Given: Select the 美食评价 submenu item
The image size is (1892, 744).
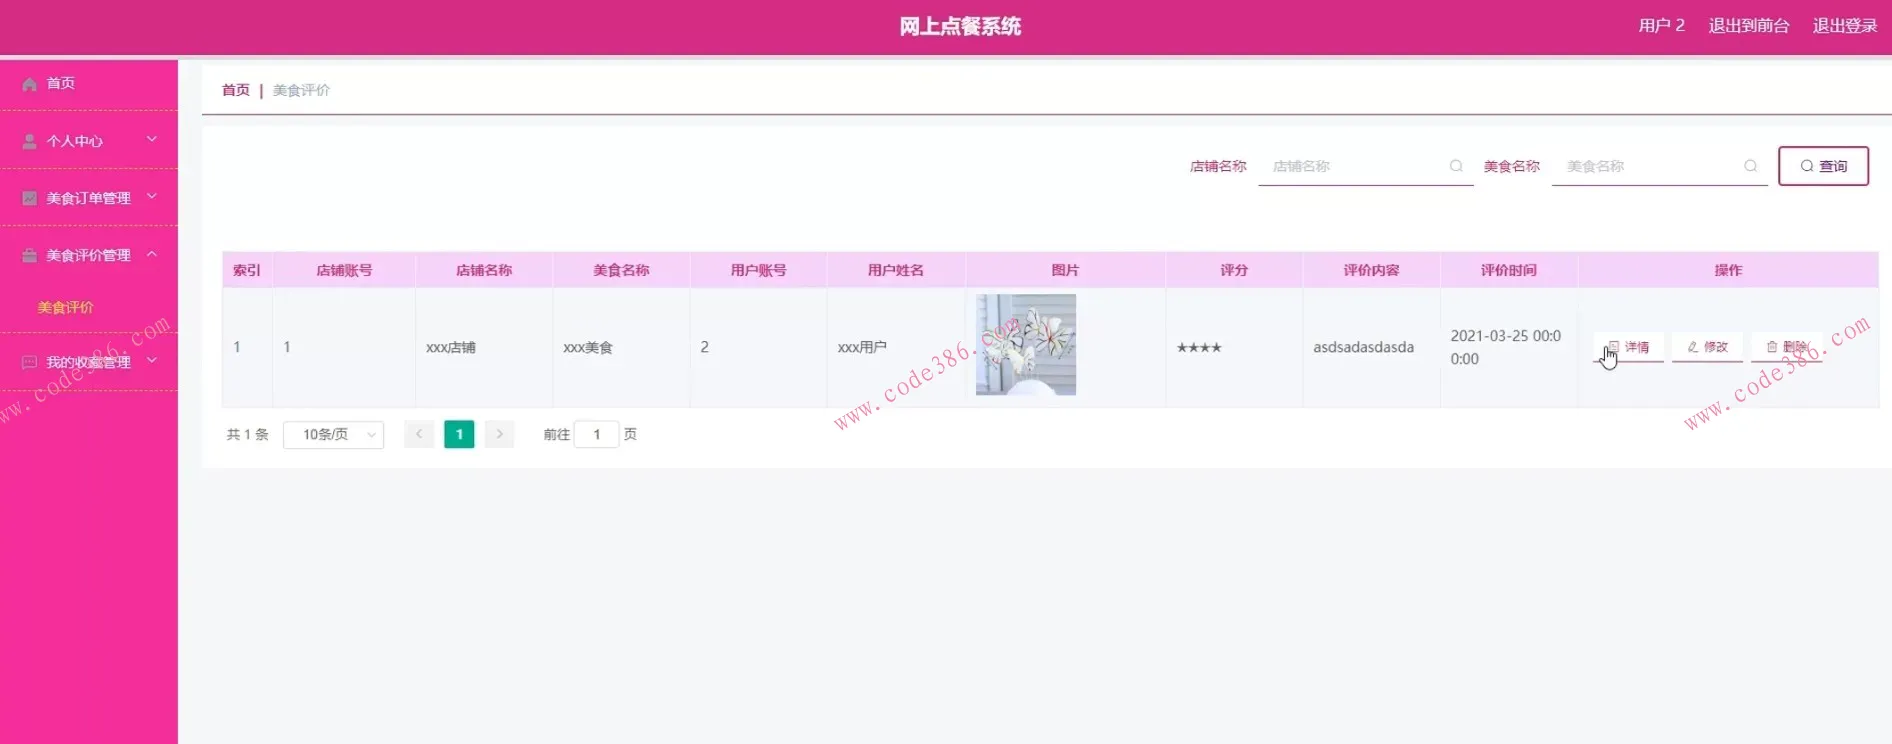Looking at the screenshot, I should tap(65, 307).
